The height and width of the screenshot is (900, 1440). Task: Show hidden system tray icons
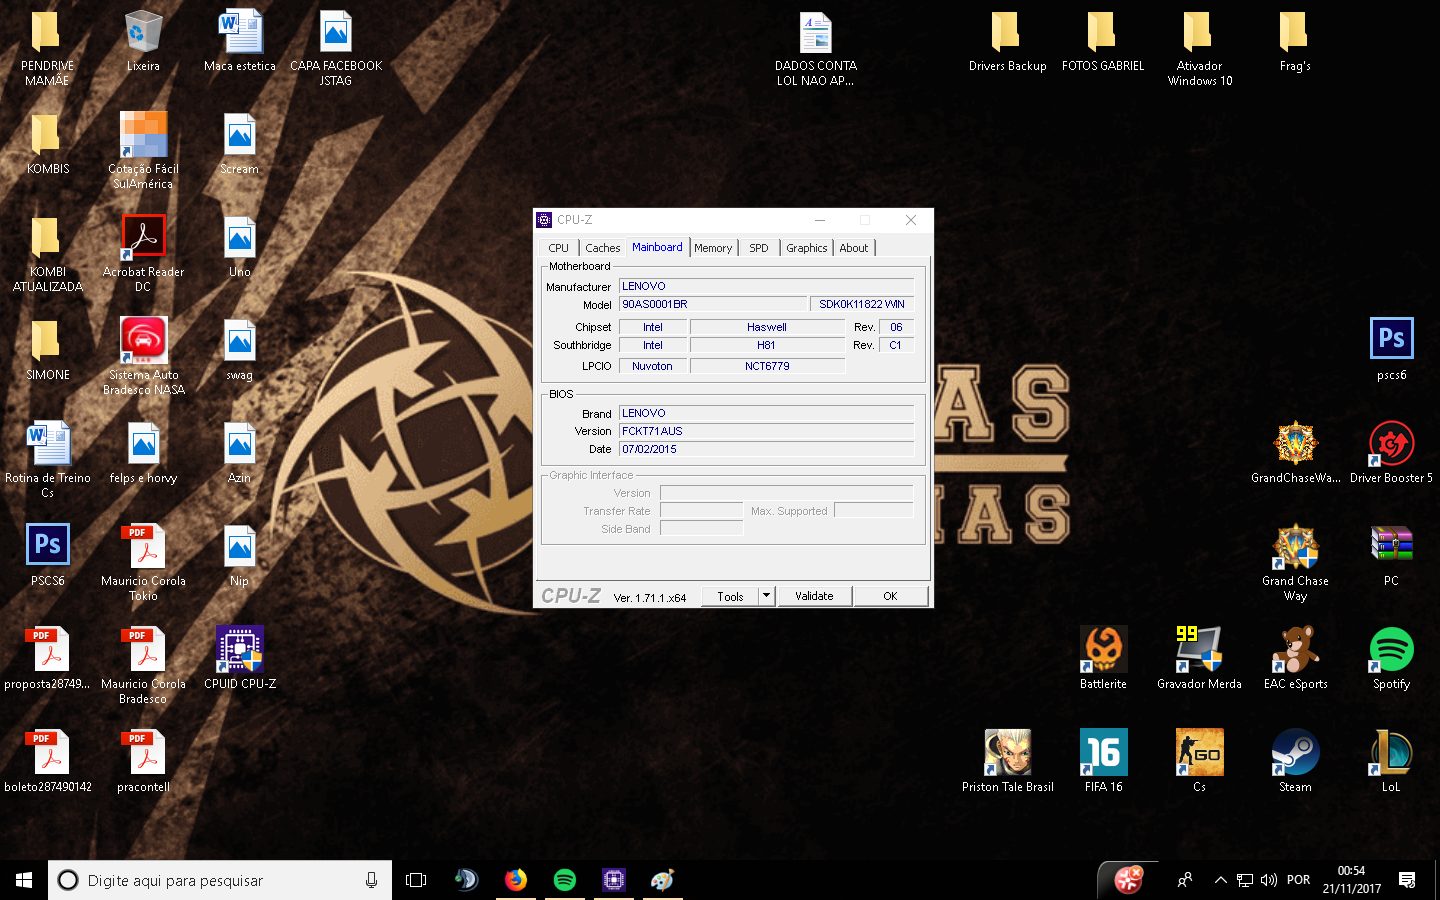(1220, 880)
